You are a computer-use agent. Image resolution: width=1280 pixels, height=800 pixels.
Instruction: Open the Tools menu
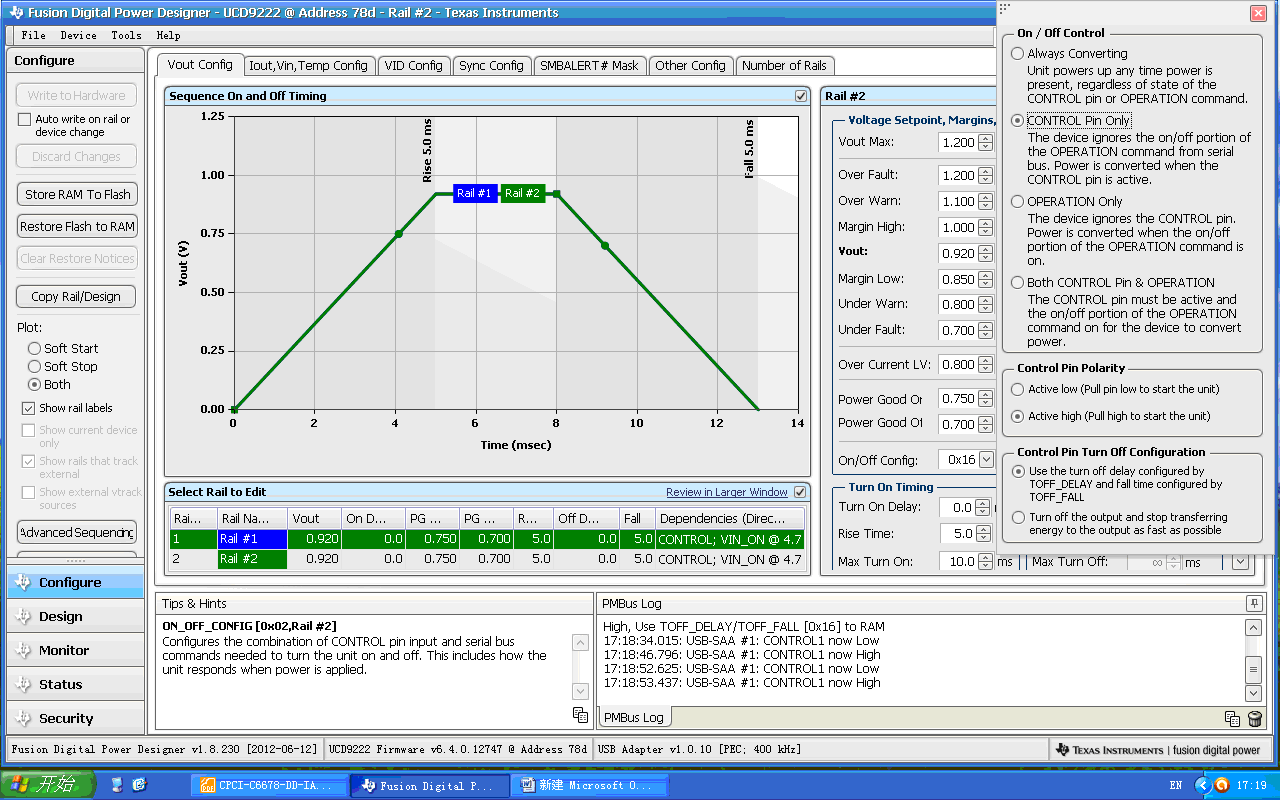[x=126, y=35]
